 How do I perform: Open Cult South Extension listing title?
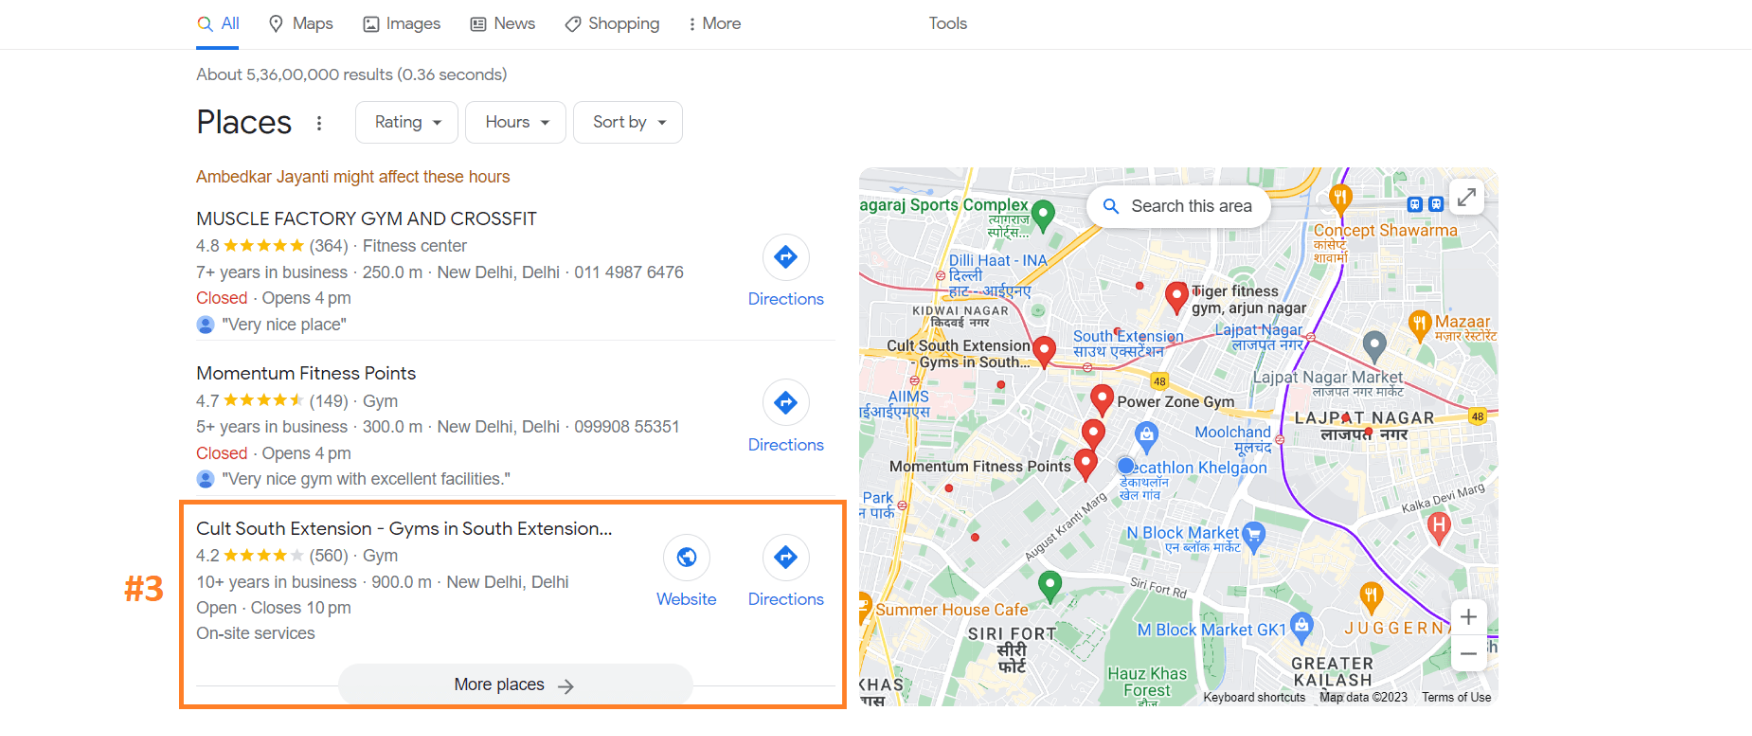coord(404,528)
